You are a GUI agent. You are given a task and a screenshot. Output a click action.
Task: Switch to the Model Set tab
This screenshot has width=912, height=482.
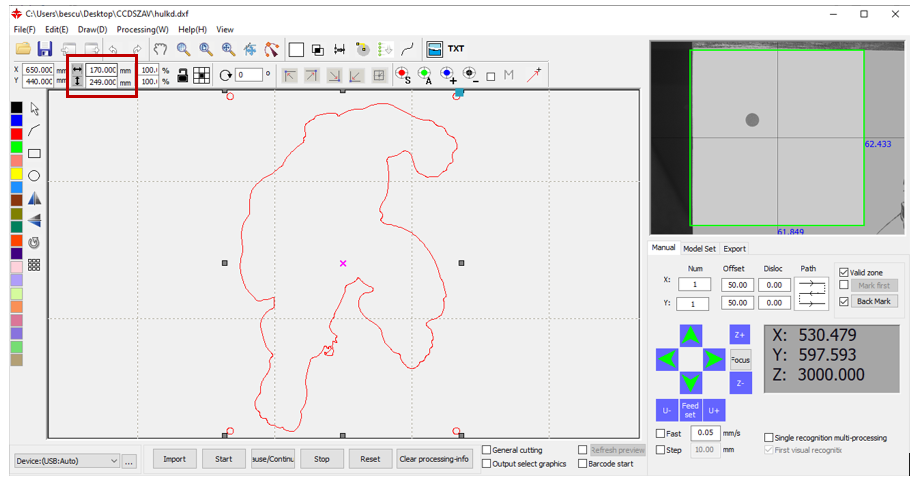coord(699,248)
